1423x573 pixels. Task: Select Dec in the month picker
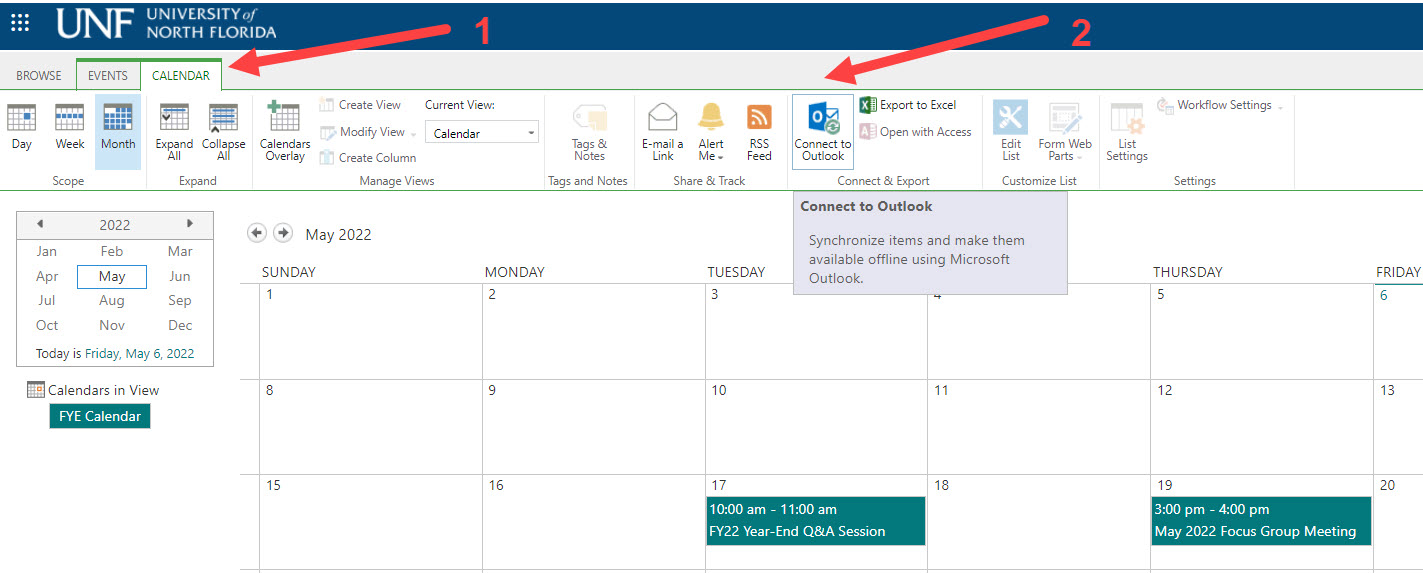(180, 325)
